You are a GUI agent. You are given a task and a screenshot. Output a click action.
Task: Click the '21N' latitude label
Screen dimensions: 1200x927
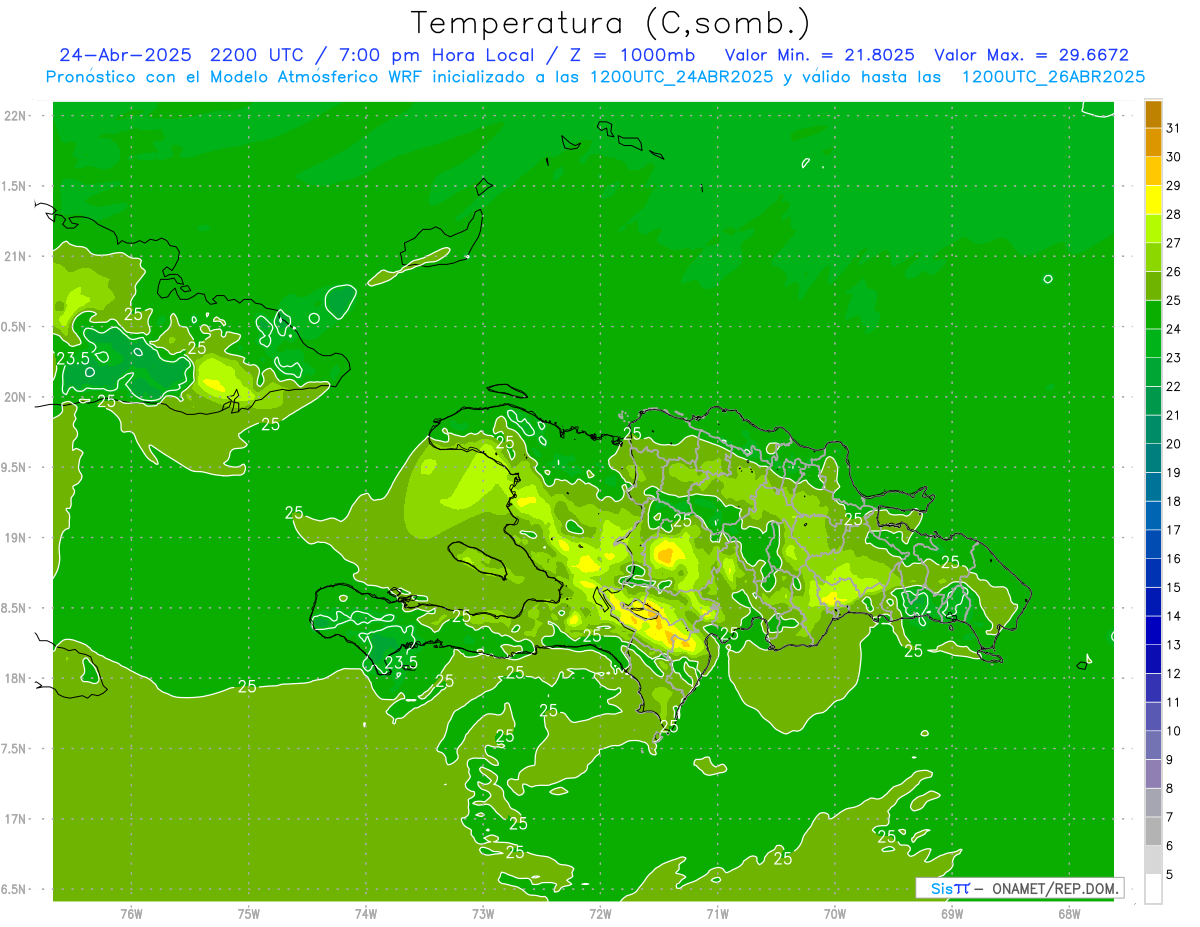16,256
